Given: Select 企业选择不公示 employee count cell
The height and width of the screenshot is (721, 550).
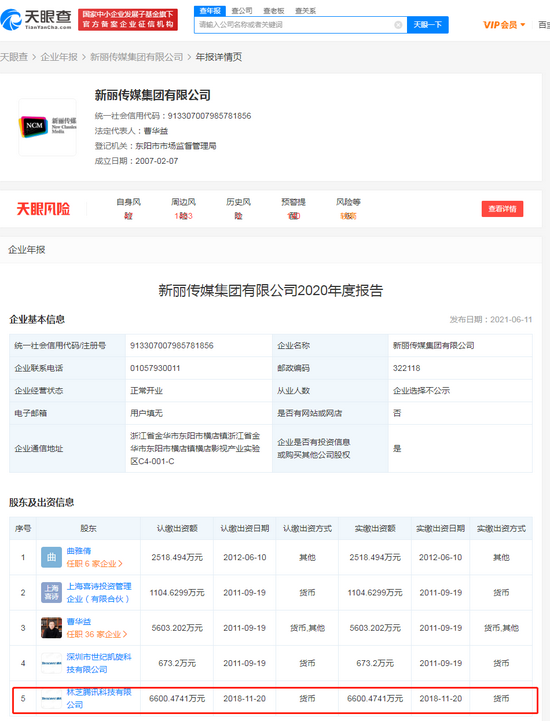Looking at the screenshot, I should [x=460, y=391].
